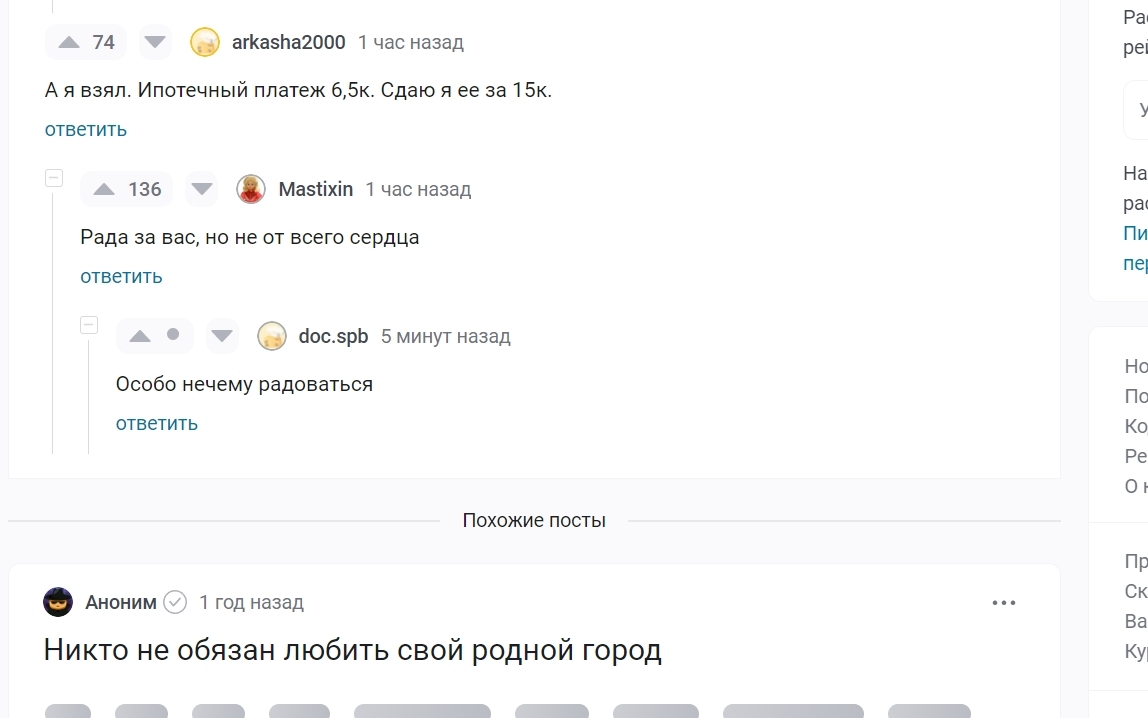Image resolution: width=1148 pixels, height=718 pixels.
Task: Collapse Mastixin's comment thread
Action: [x=54, y=178]
